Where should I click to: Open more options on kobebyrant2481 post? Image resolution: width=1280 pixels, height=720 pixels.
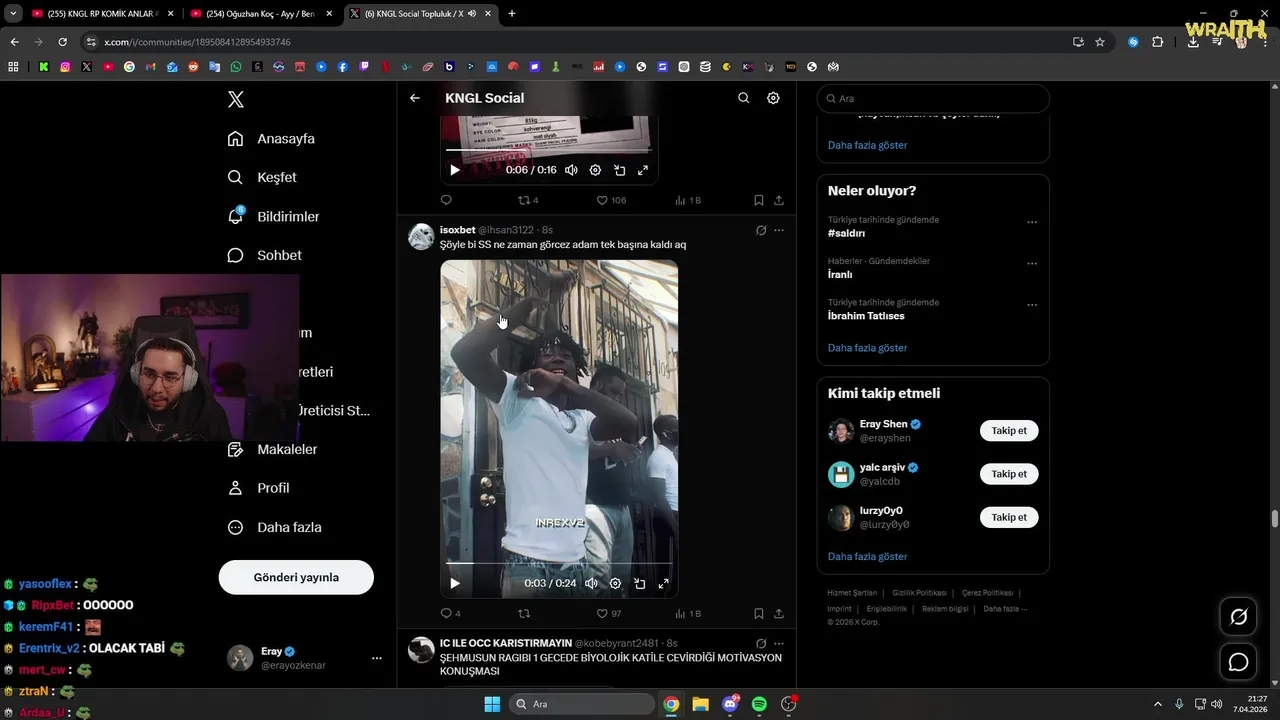pyautogui.click(x=779, y=643)
